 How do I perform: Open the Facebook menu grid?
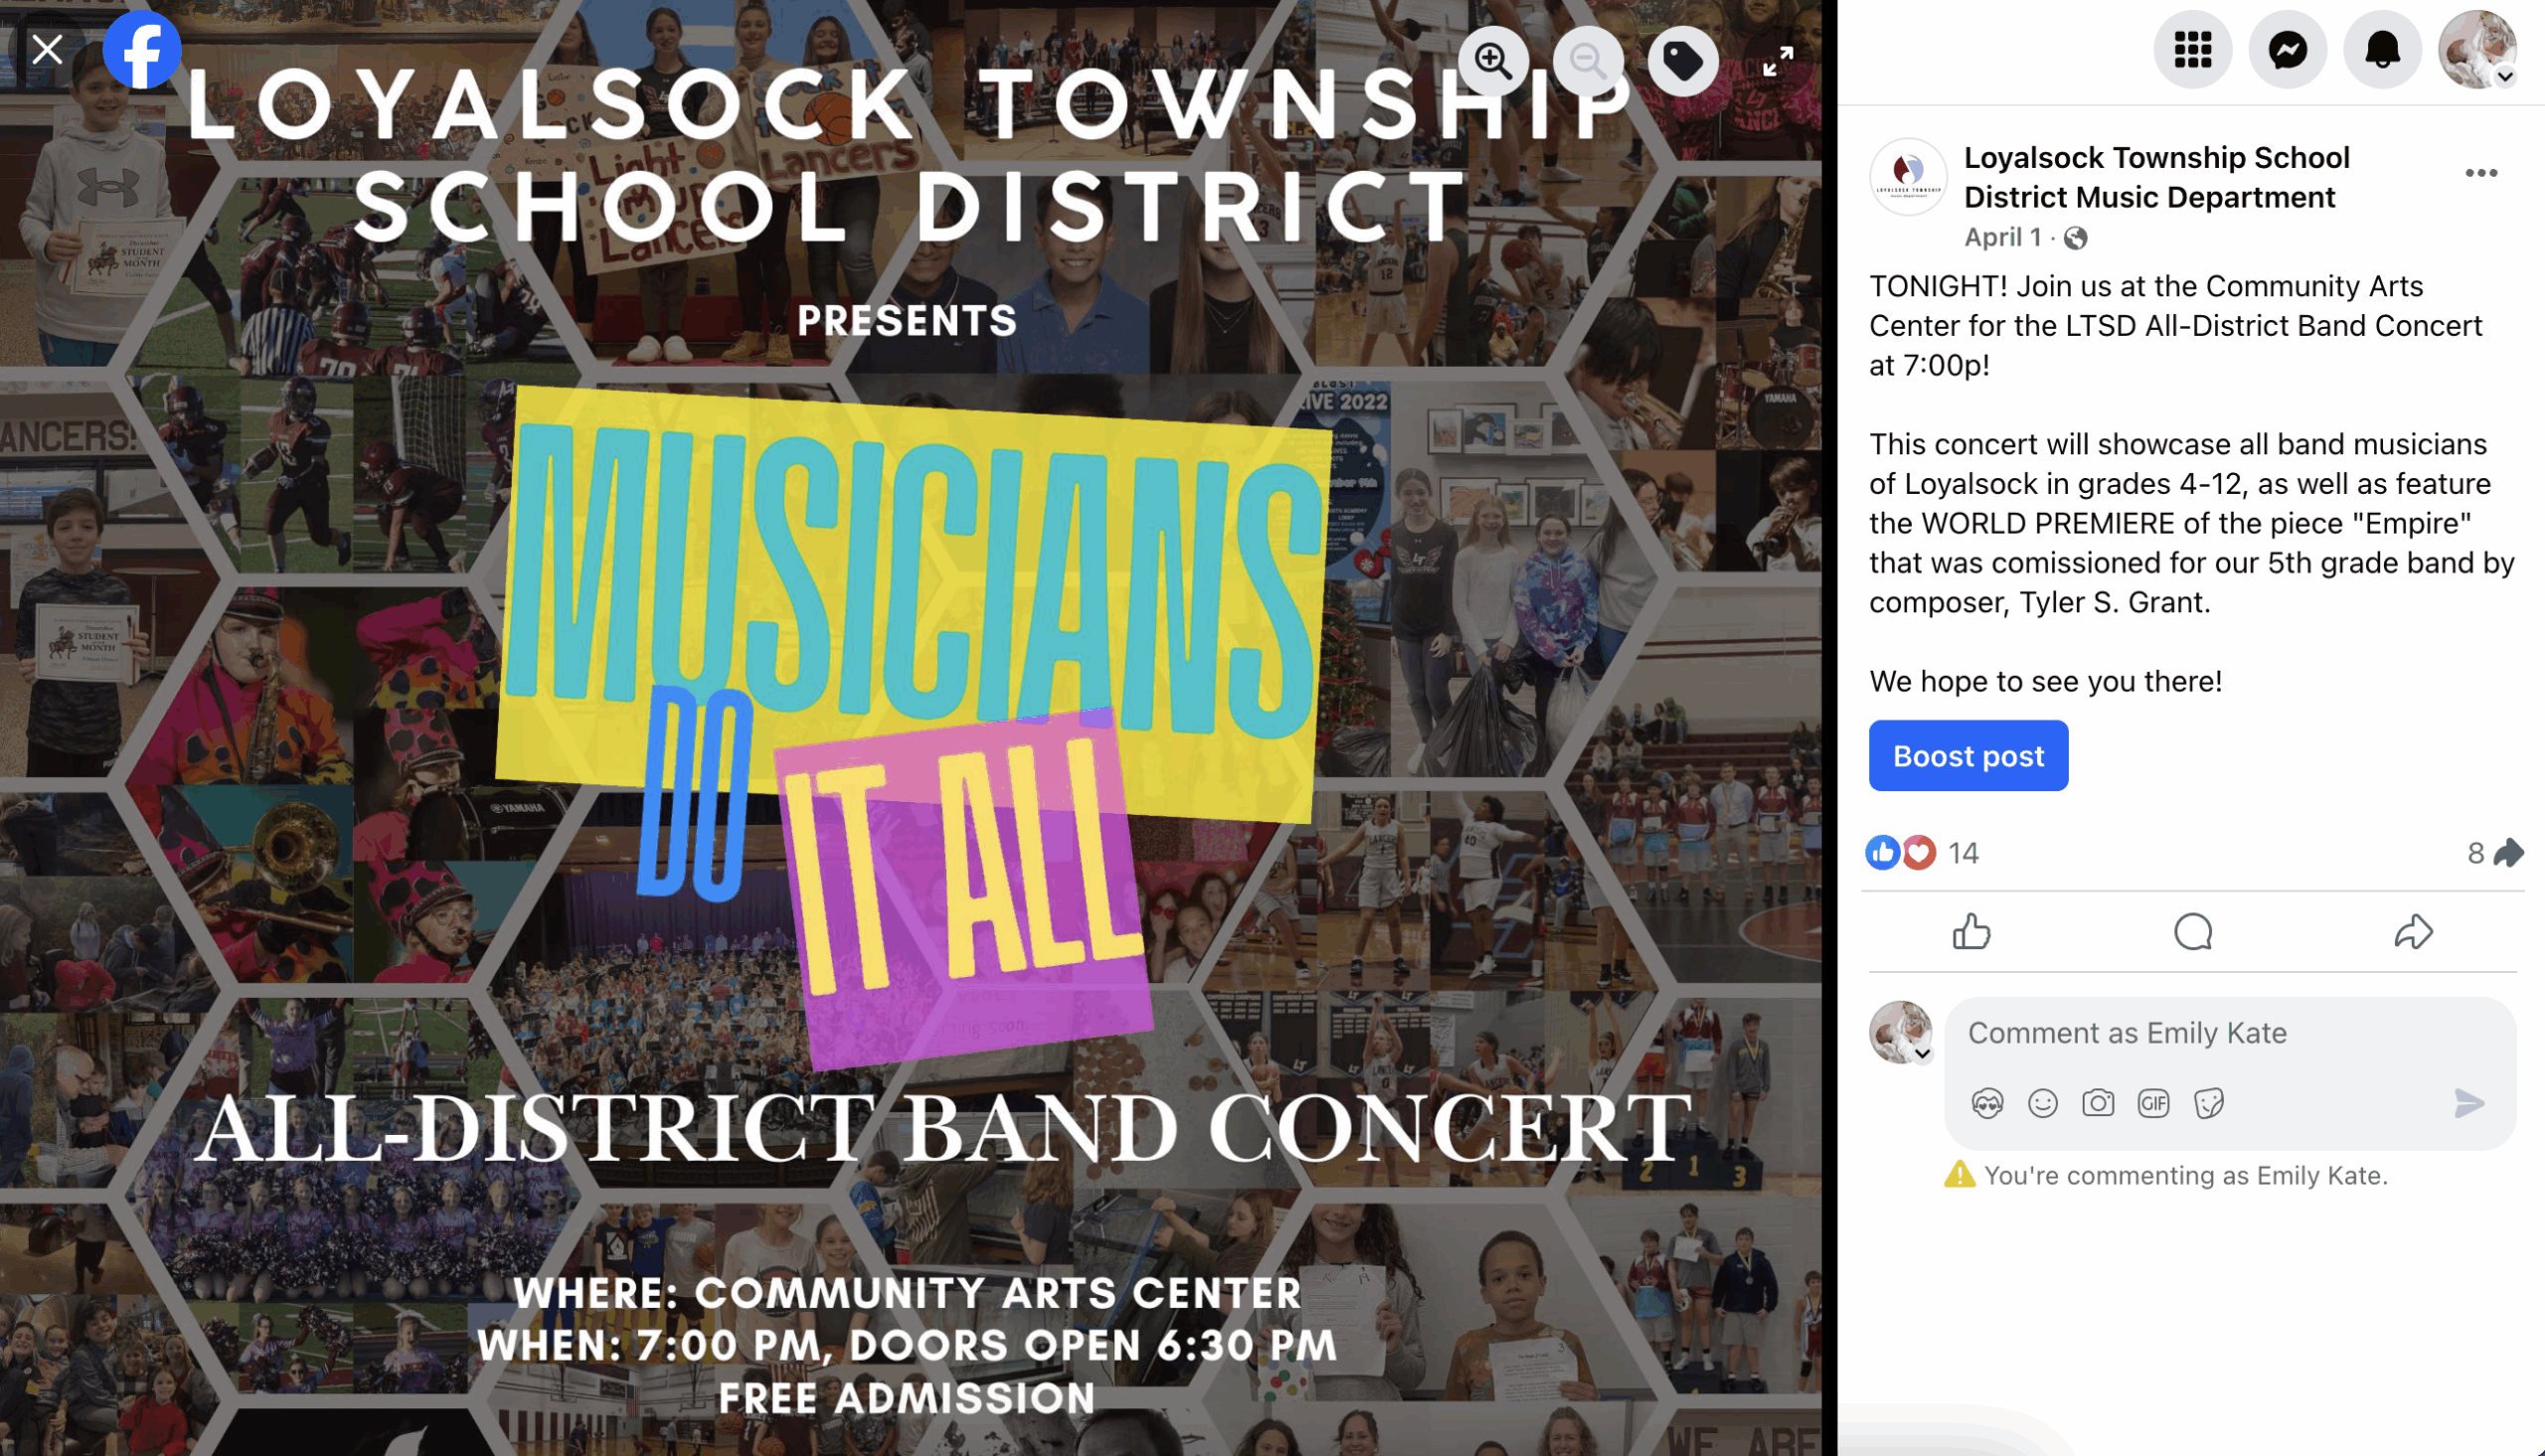coord(2192,49)
